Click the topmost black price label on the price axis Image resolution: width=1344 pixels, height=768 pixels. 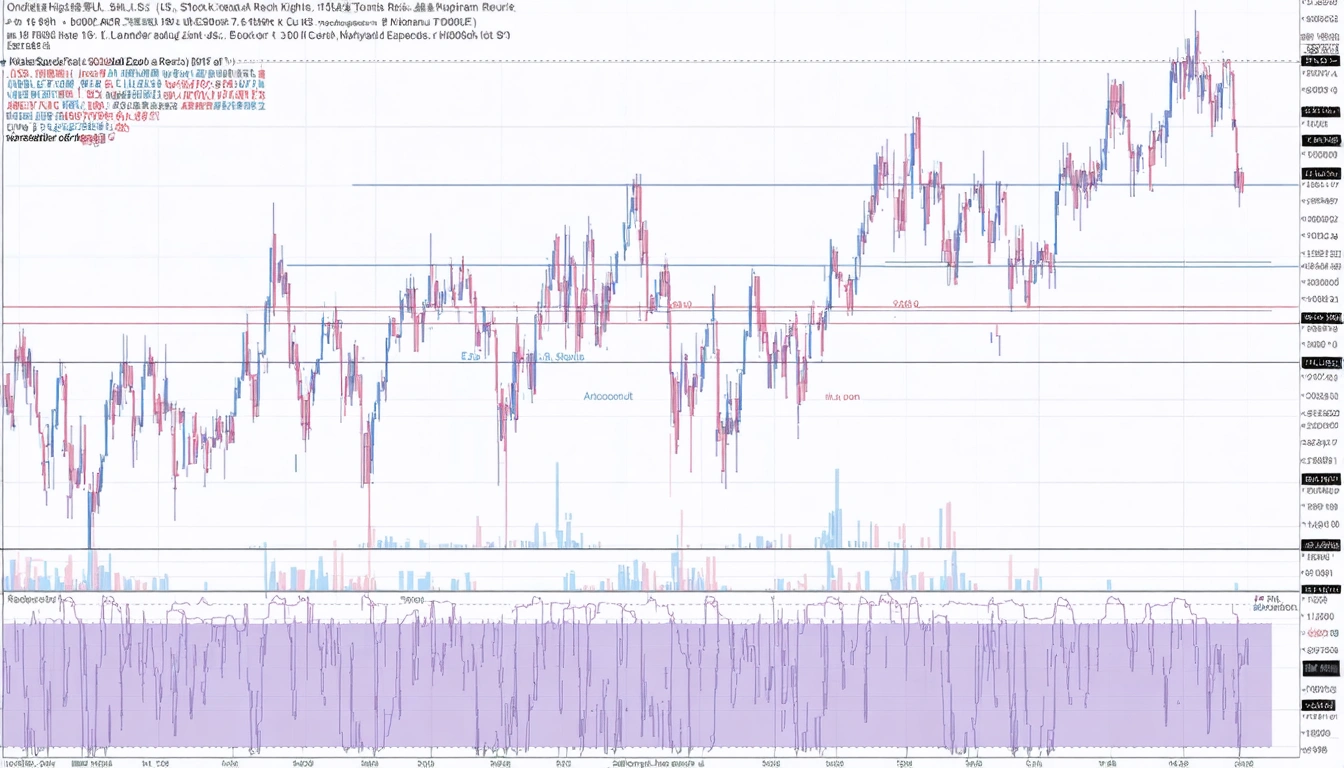pyautogui.click(x=1320, y=61)
